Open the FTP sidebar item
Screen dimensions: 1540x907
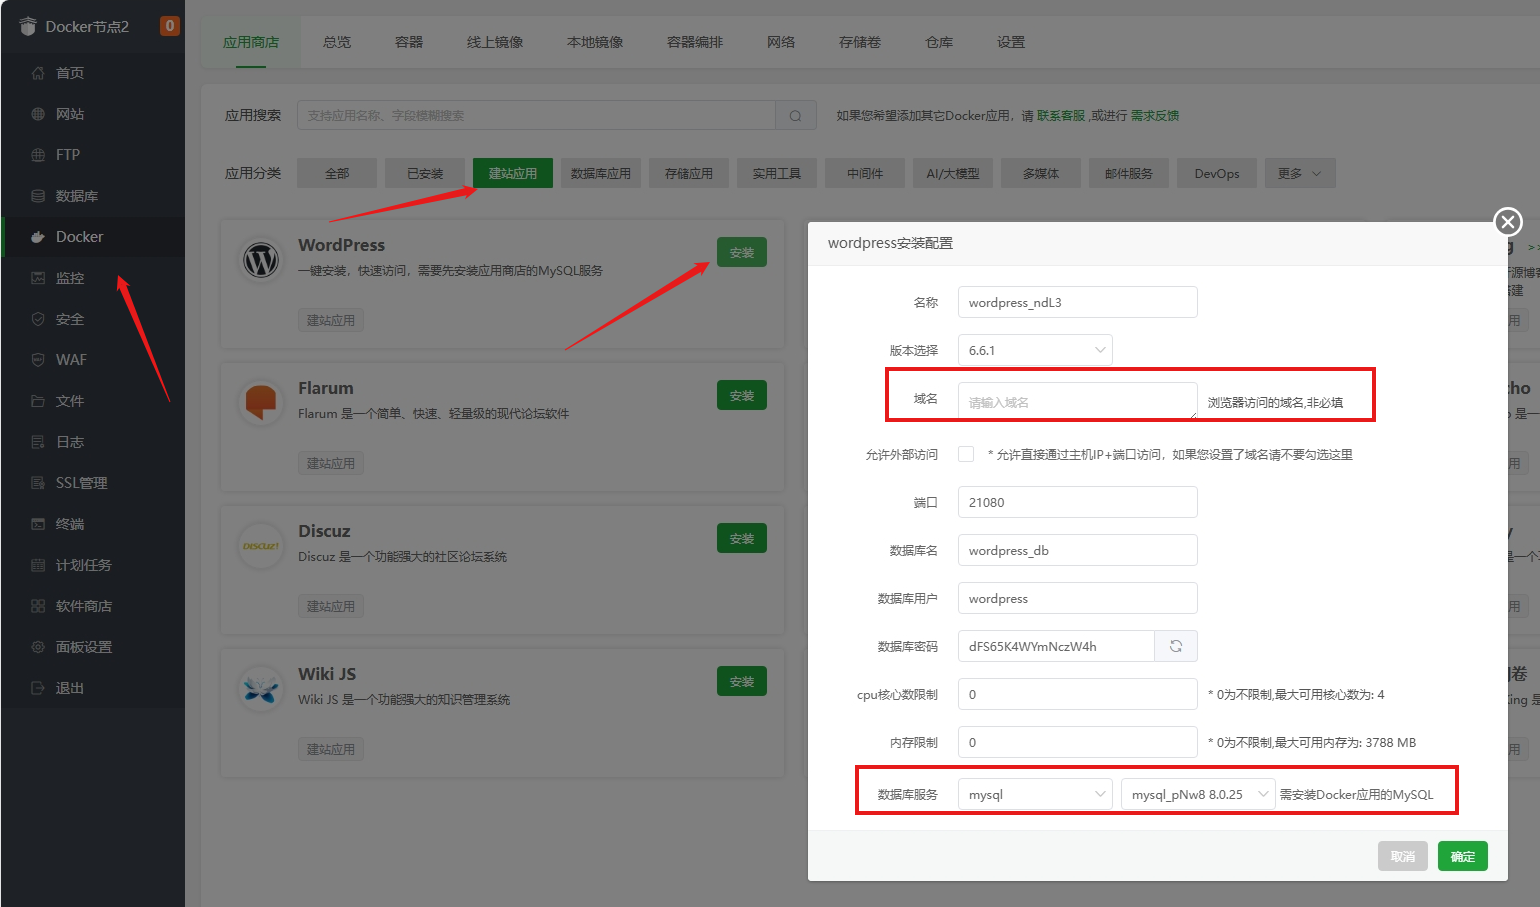(x=92, y=155)
